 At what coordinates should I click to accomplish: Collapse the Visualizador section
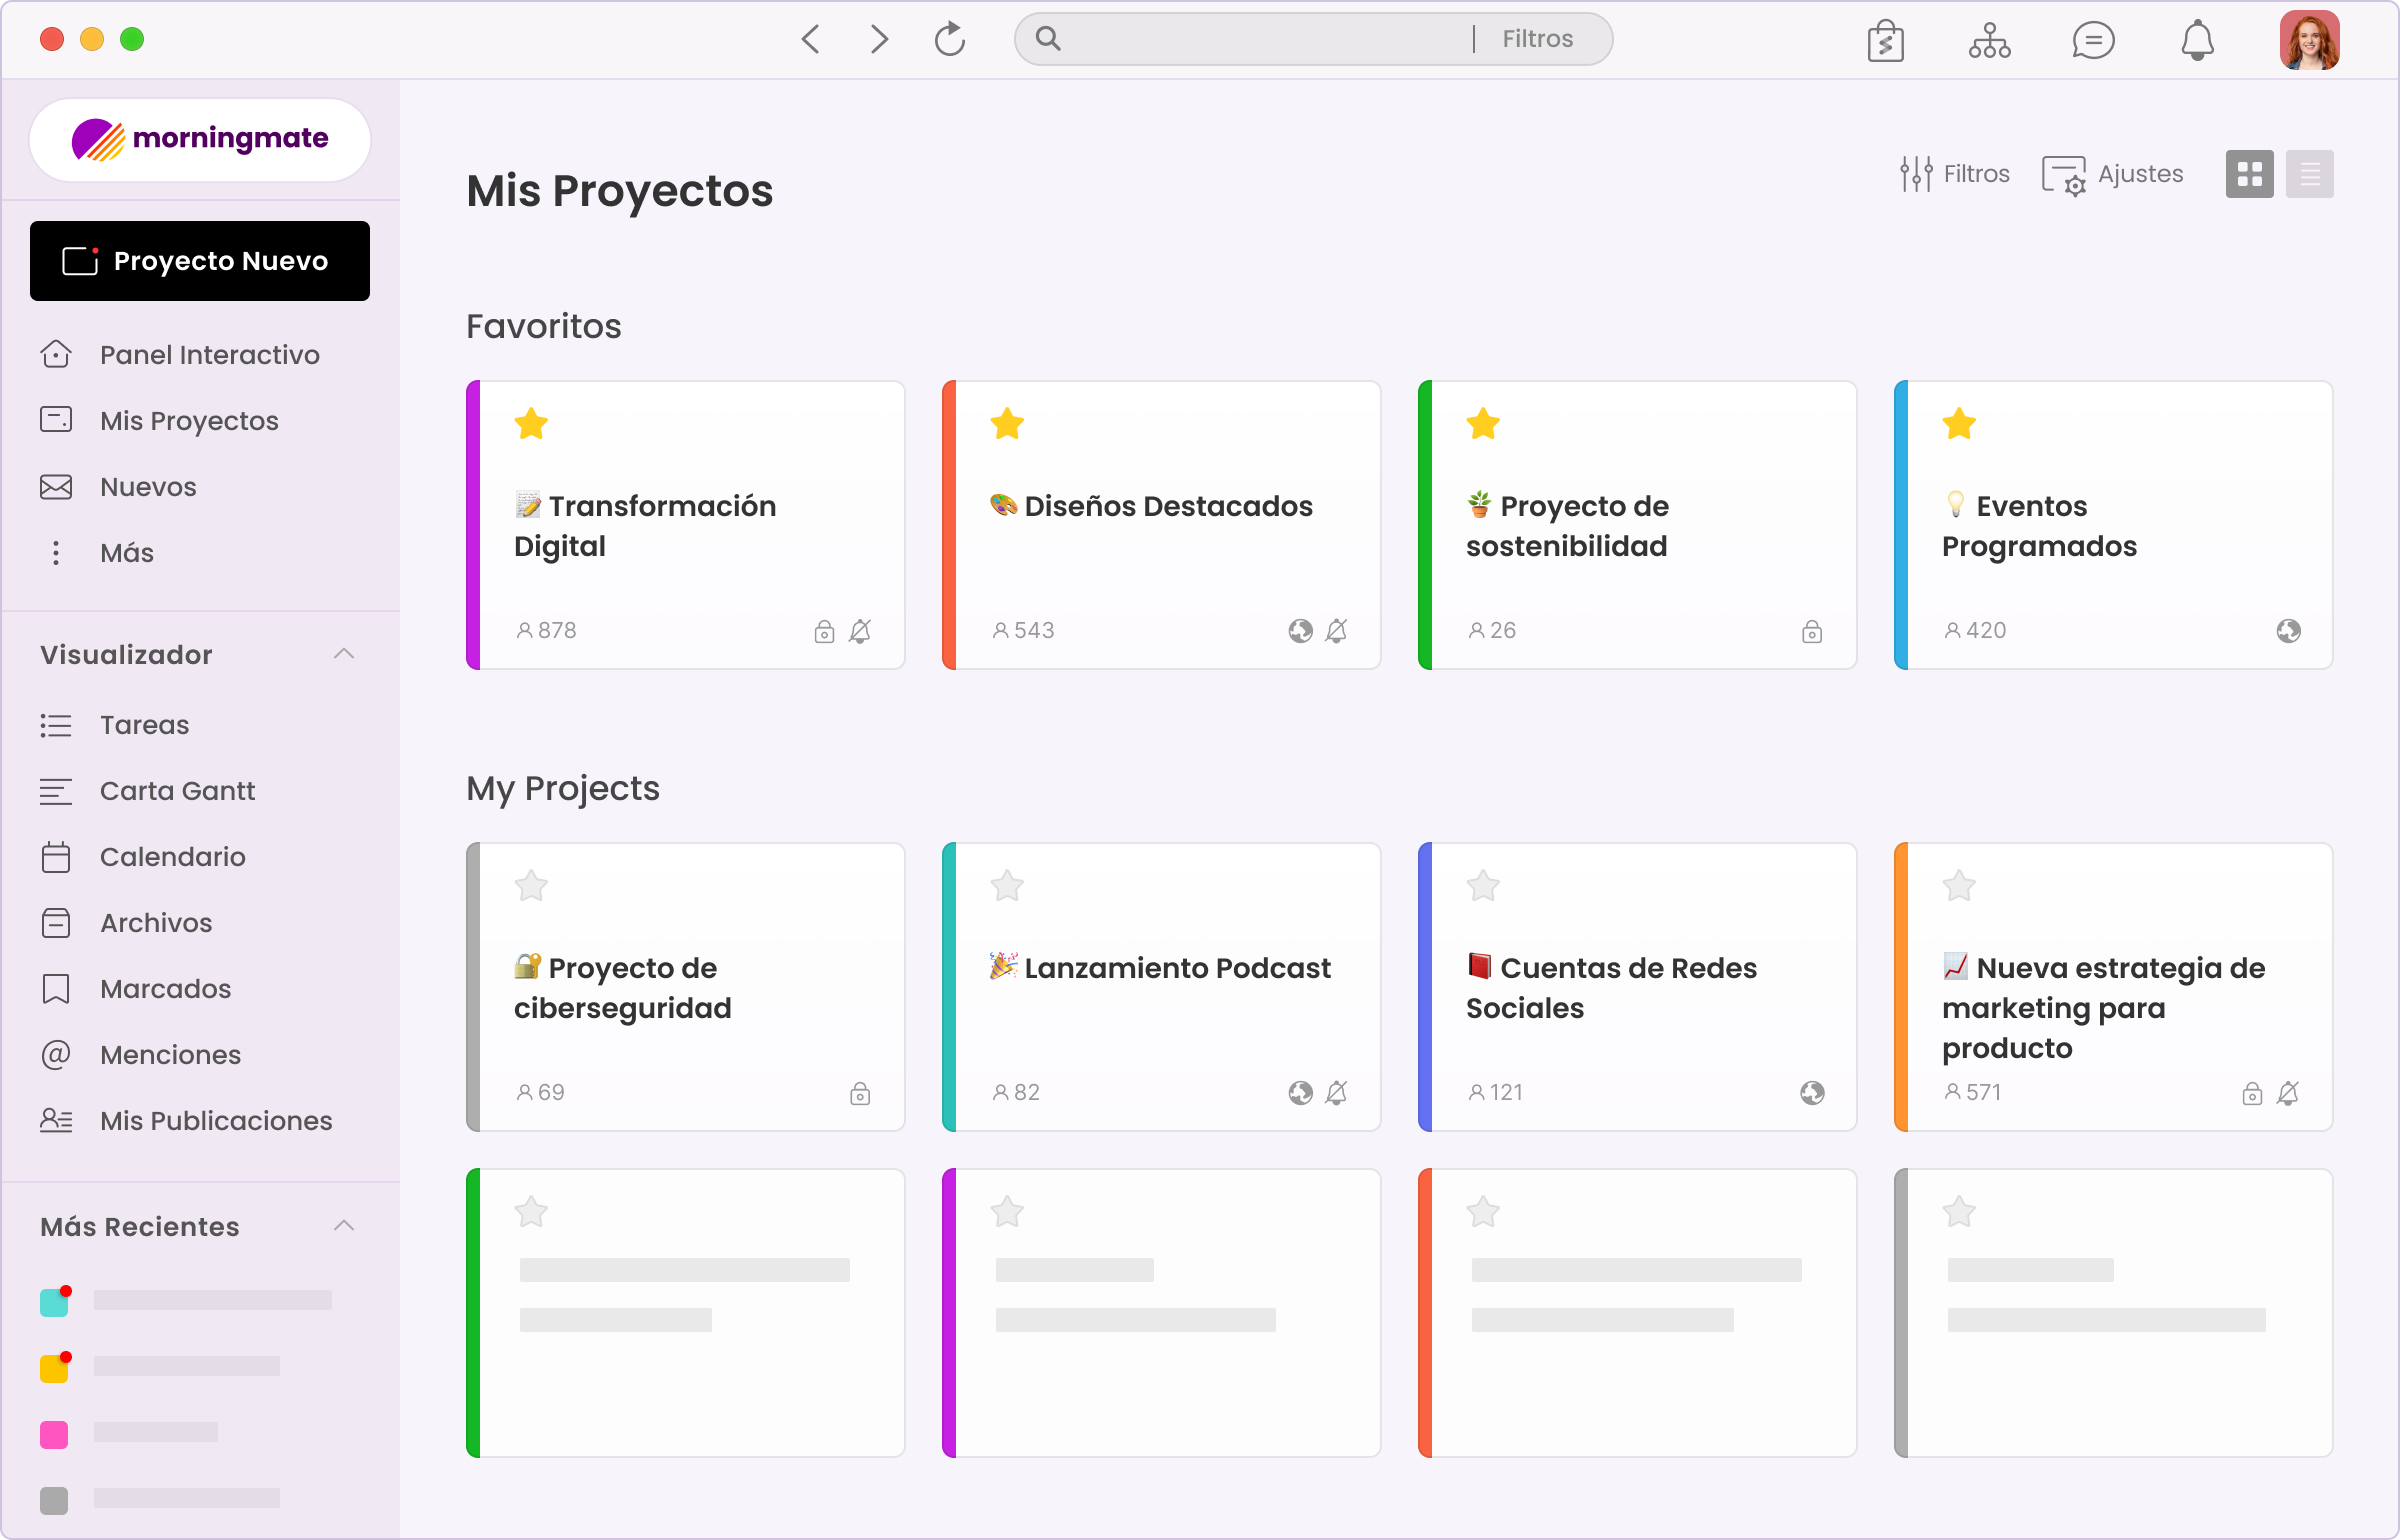pos(344,654)
